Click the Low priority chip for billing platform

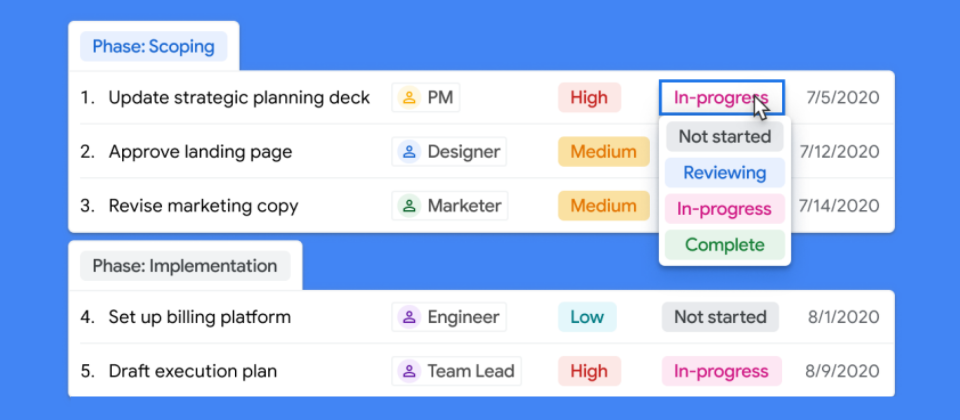[x=587, y=317]
